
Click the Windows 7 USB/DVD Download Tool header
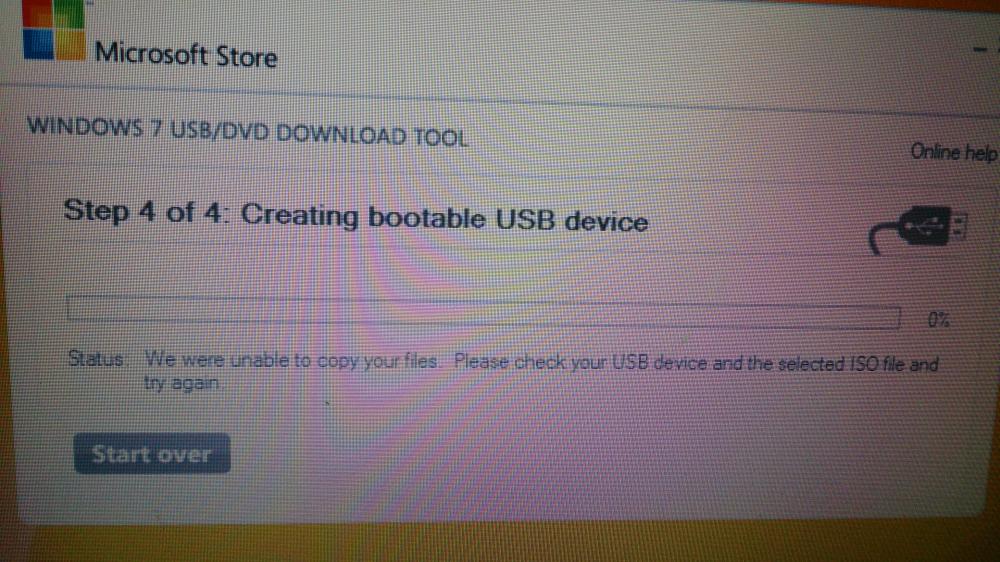pos(247,131)
